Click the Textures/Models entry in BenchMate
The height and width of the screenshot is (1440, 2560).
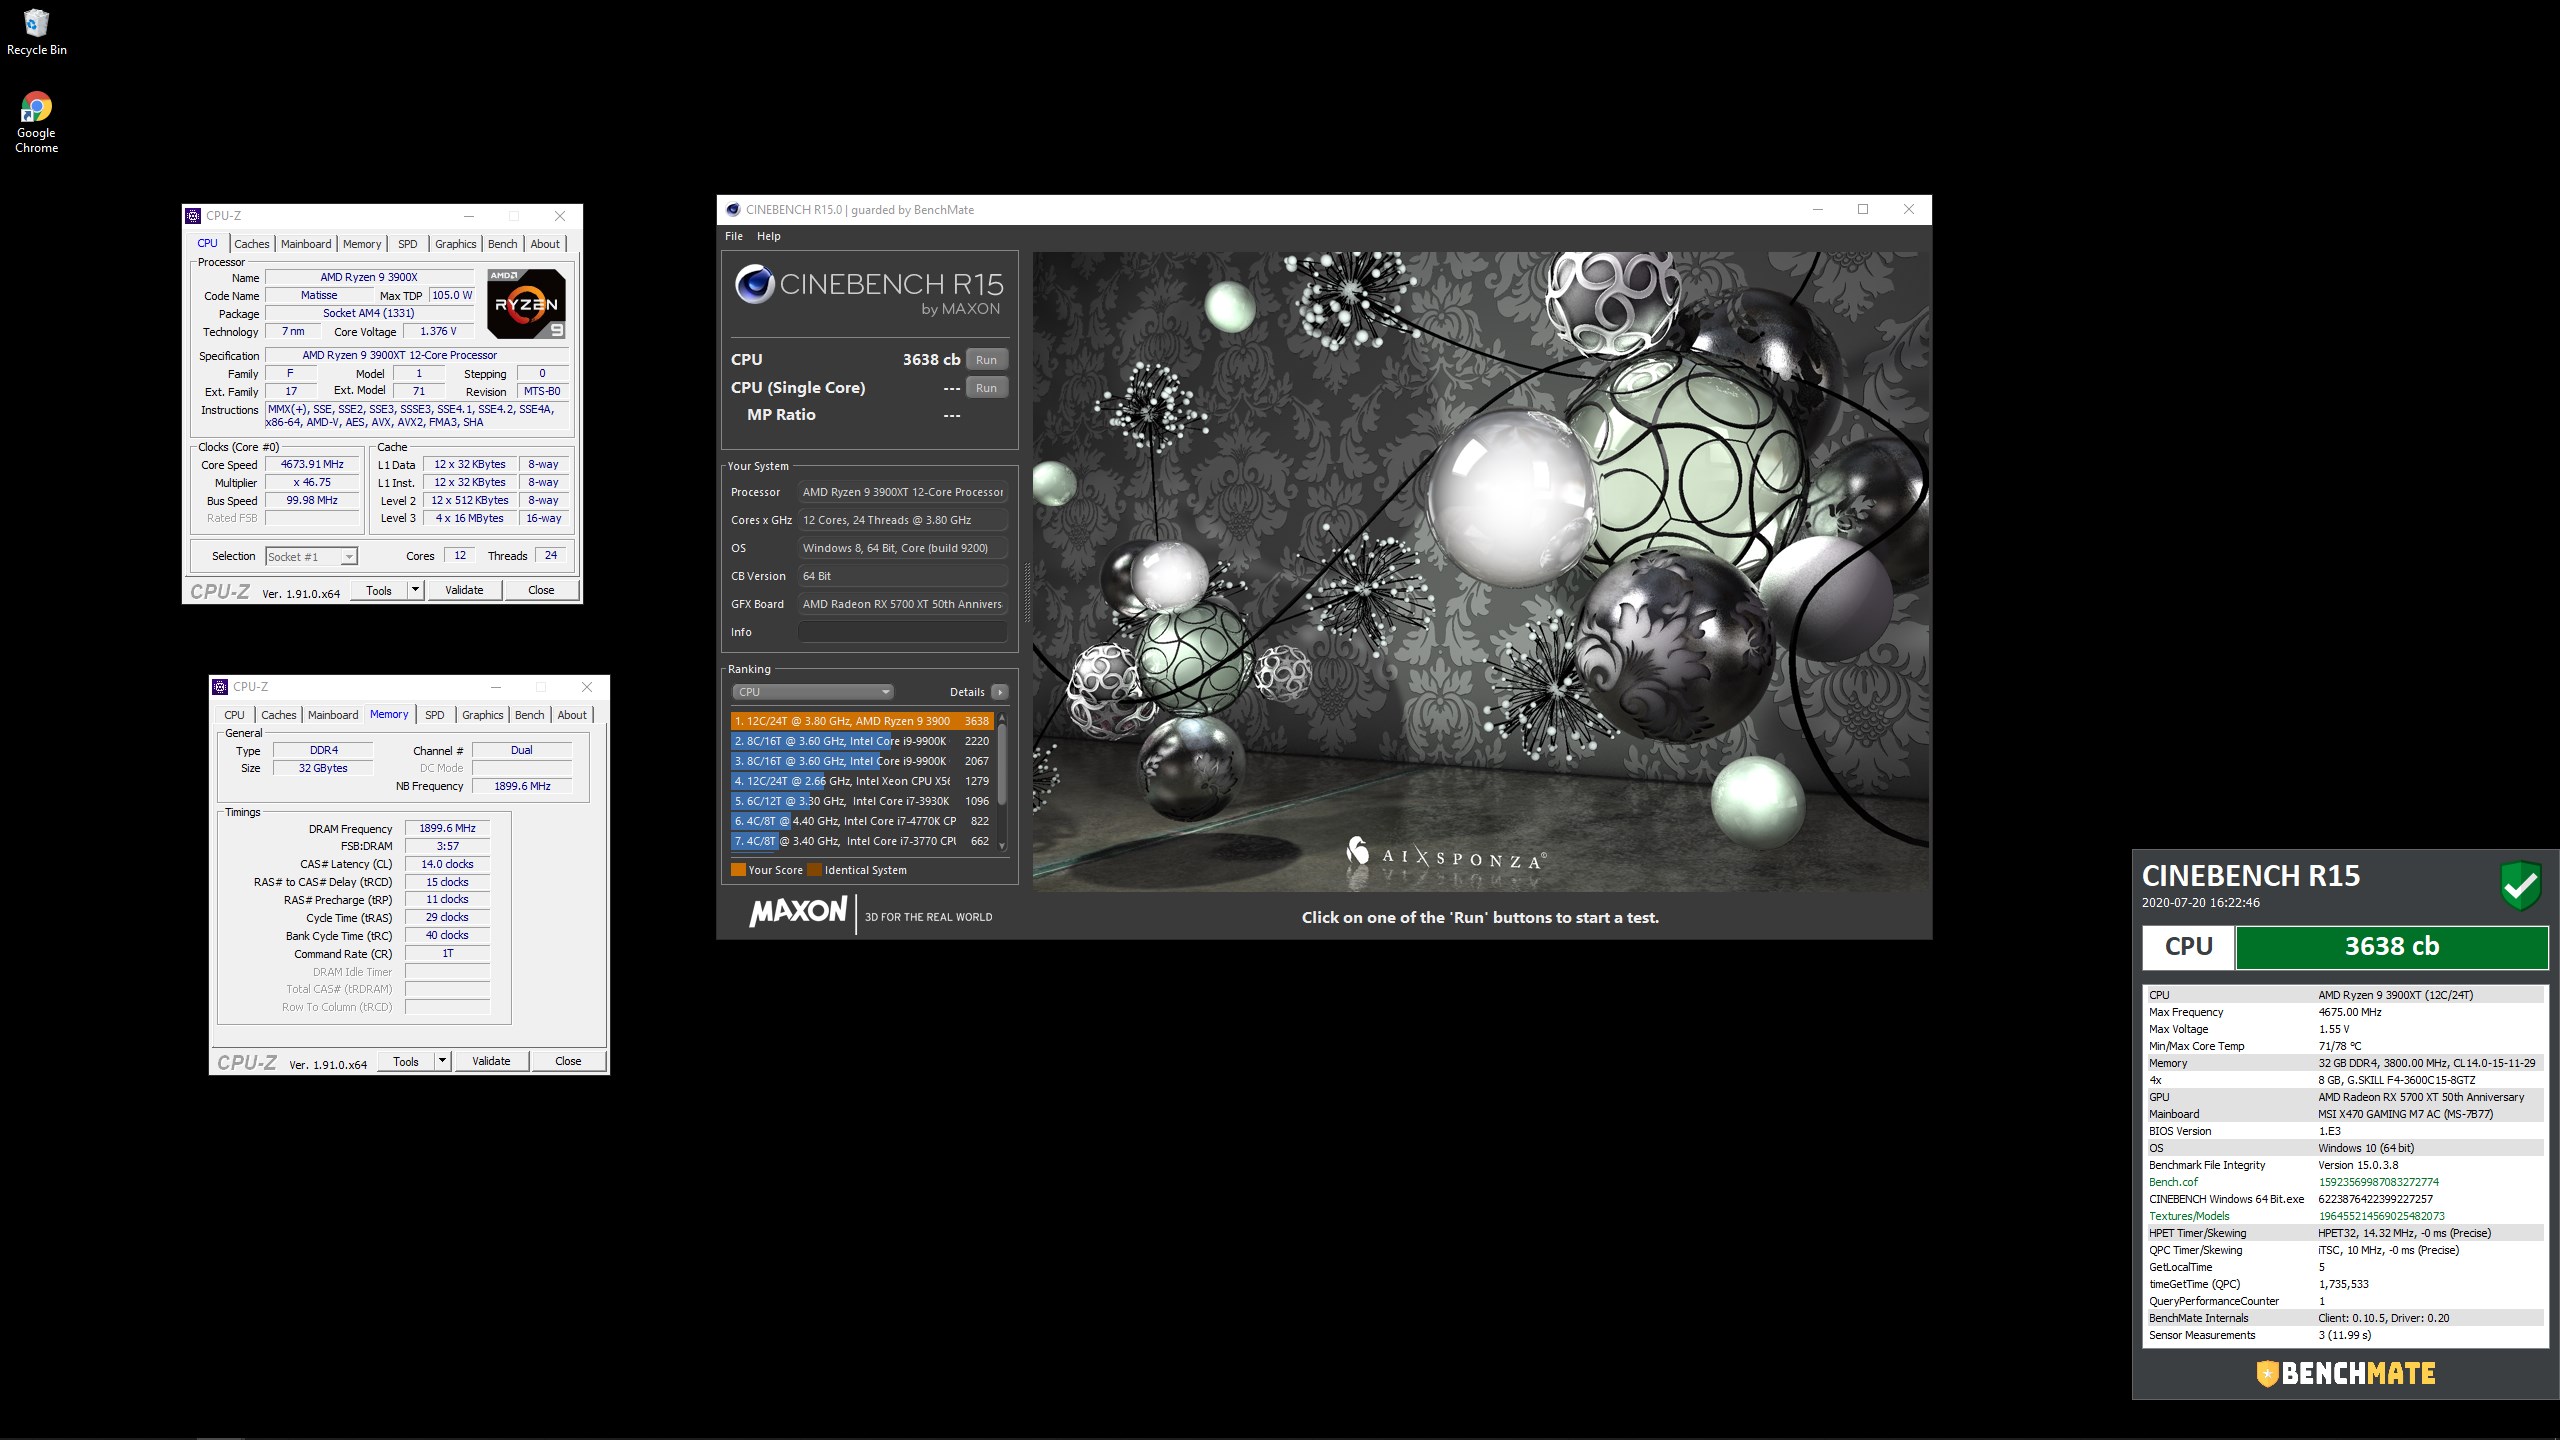click(x=2344, y=1216)
